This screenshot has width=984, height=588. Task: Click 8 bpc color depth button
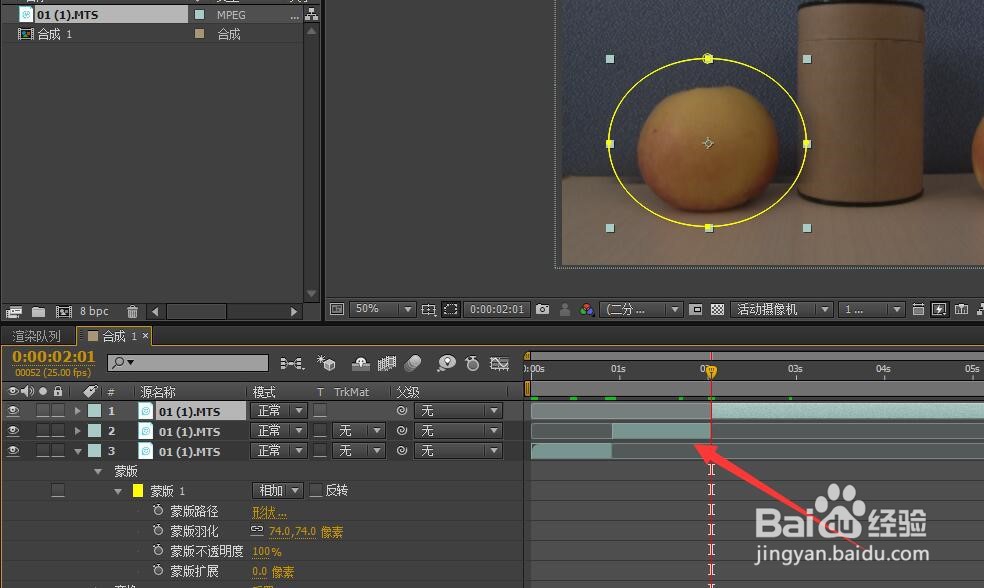click(94, 311)
